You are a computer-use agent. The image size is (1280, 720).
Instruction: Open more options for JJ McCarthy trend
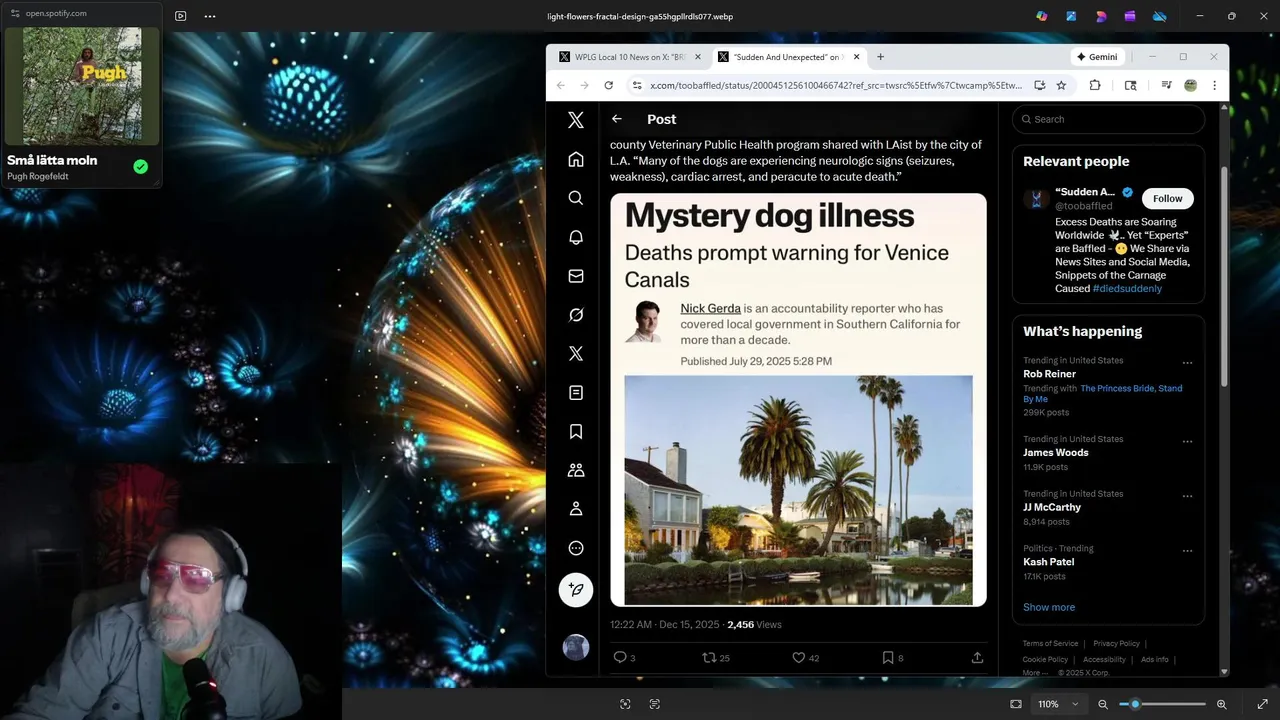pos(1187,496)
